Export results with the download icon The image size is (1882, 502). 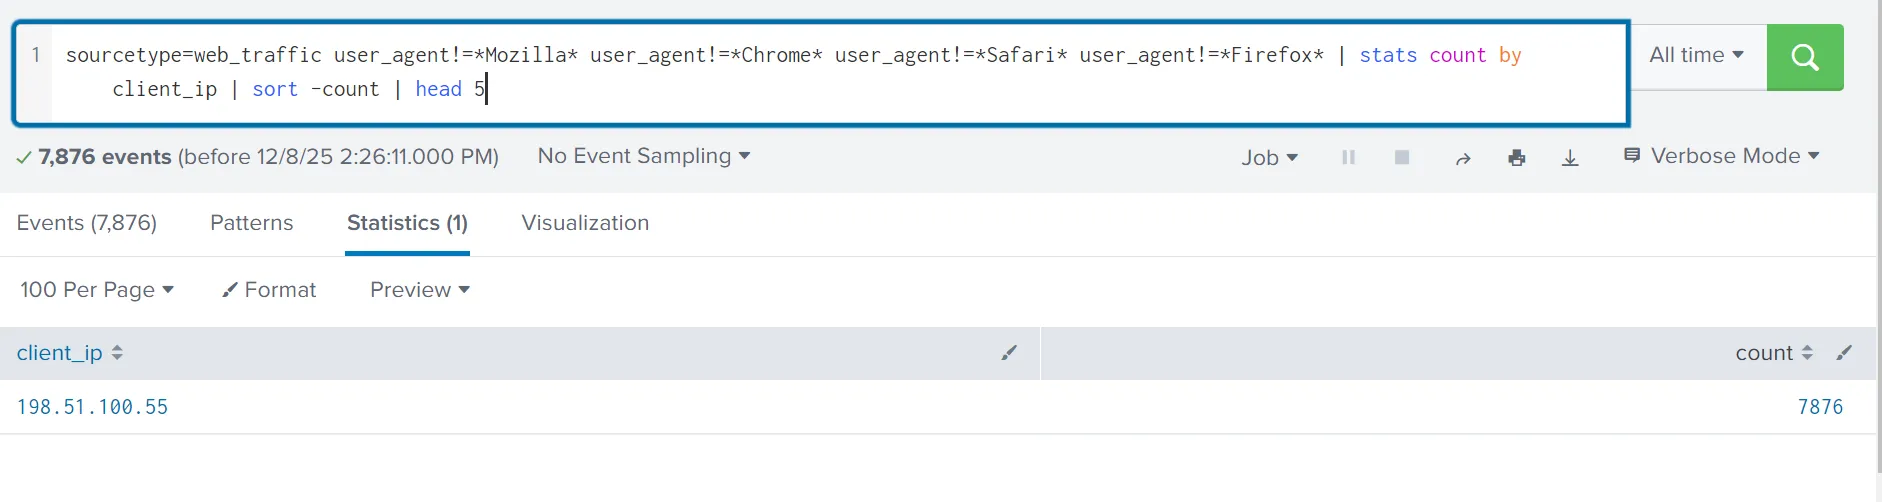1570,158
